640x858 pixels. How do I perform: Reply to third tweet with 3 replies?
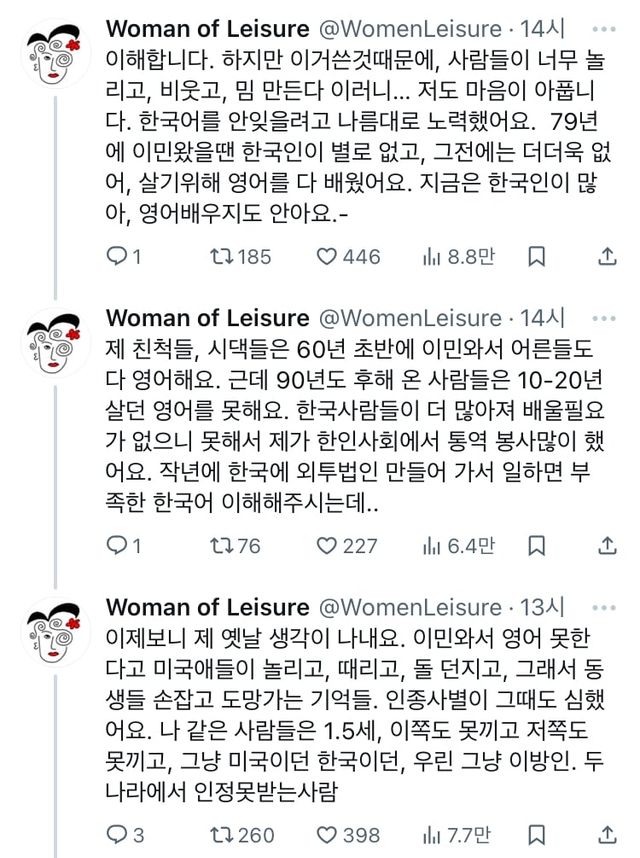(x=117, y=835)
